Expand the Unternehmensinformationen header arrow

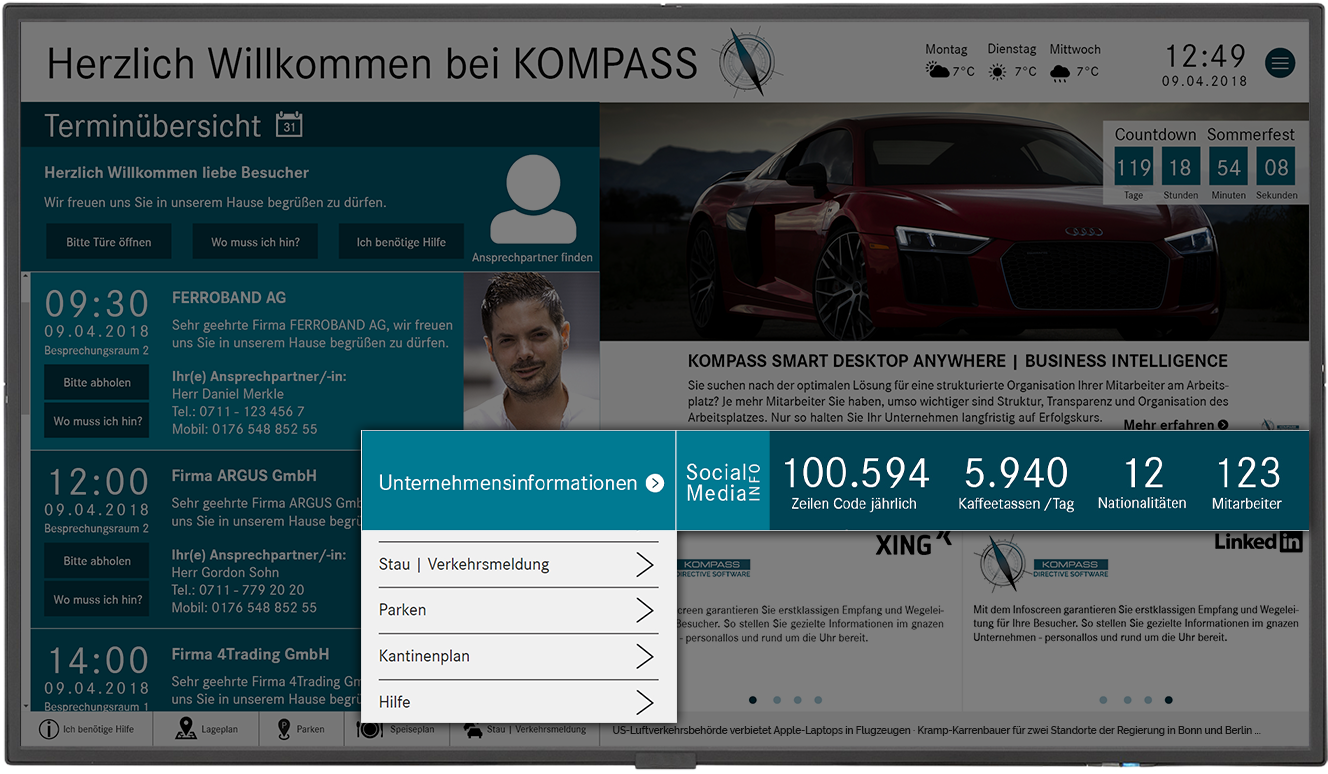click(x=655, y=483)
